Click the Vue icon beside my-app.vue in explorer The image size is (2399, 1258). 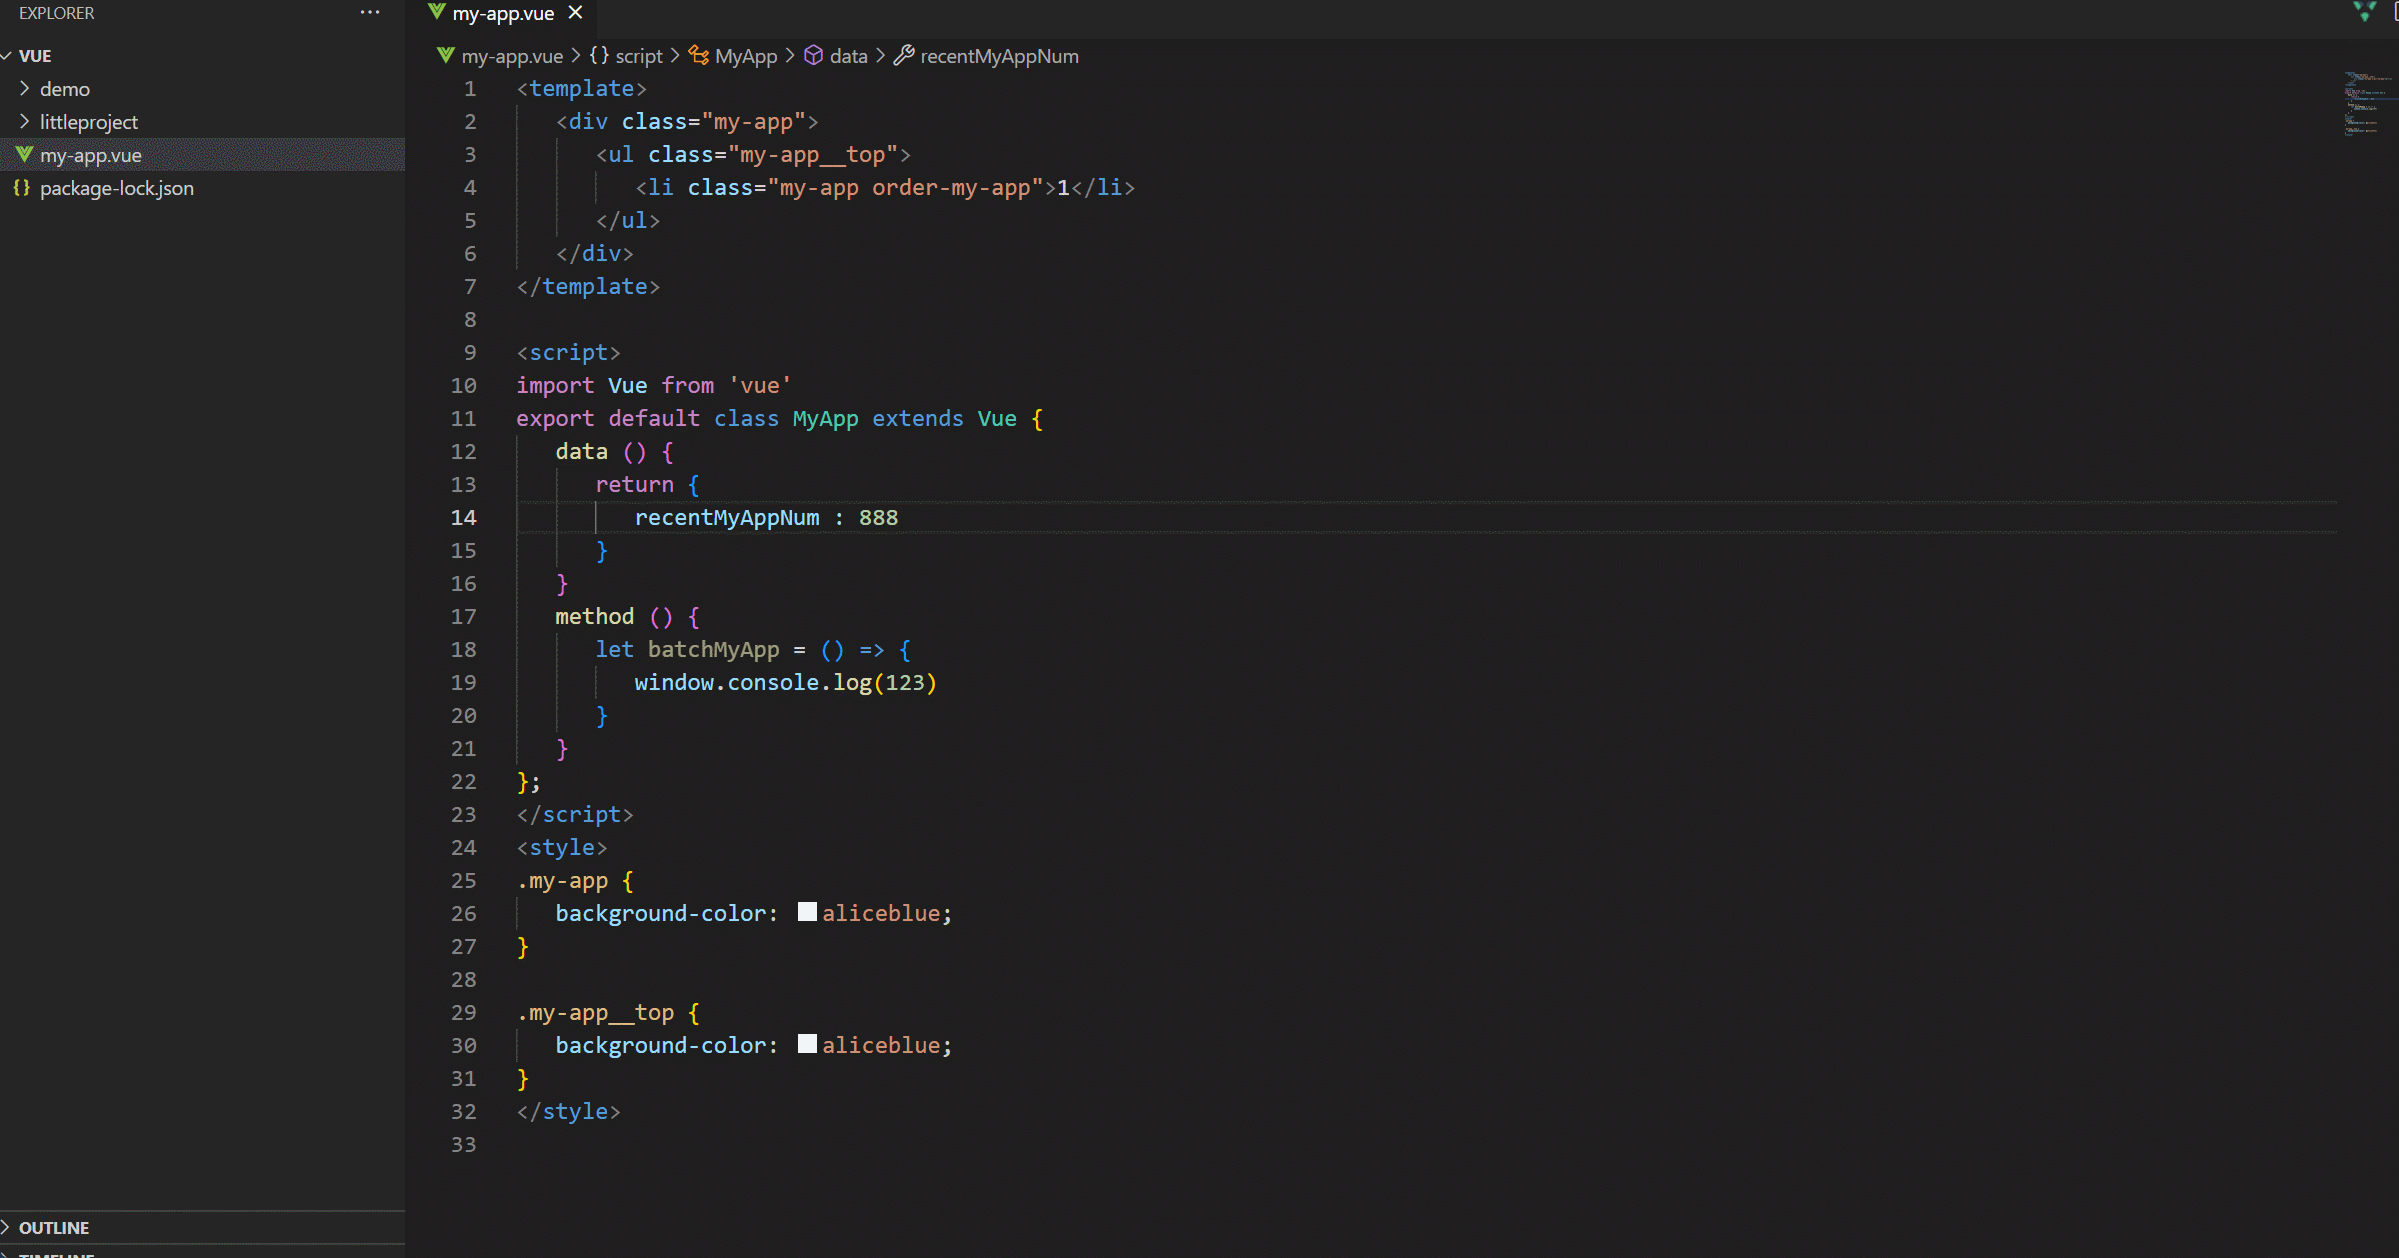(x=25, y=155)
